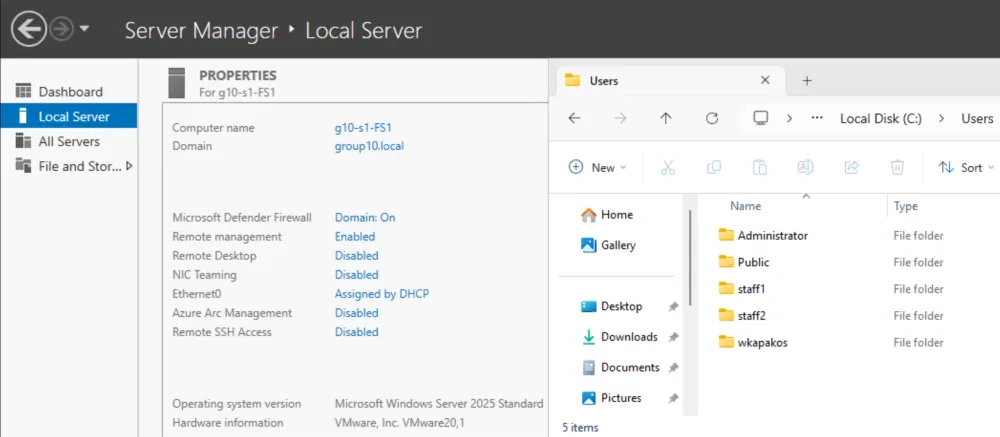This screenshot has height=437, width=1000.
Task: Unpin Documents using its pin icon
Action: (x=673, y=368)
